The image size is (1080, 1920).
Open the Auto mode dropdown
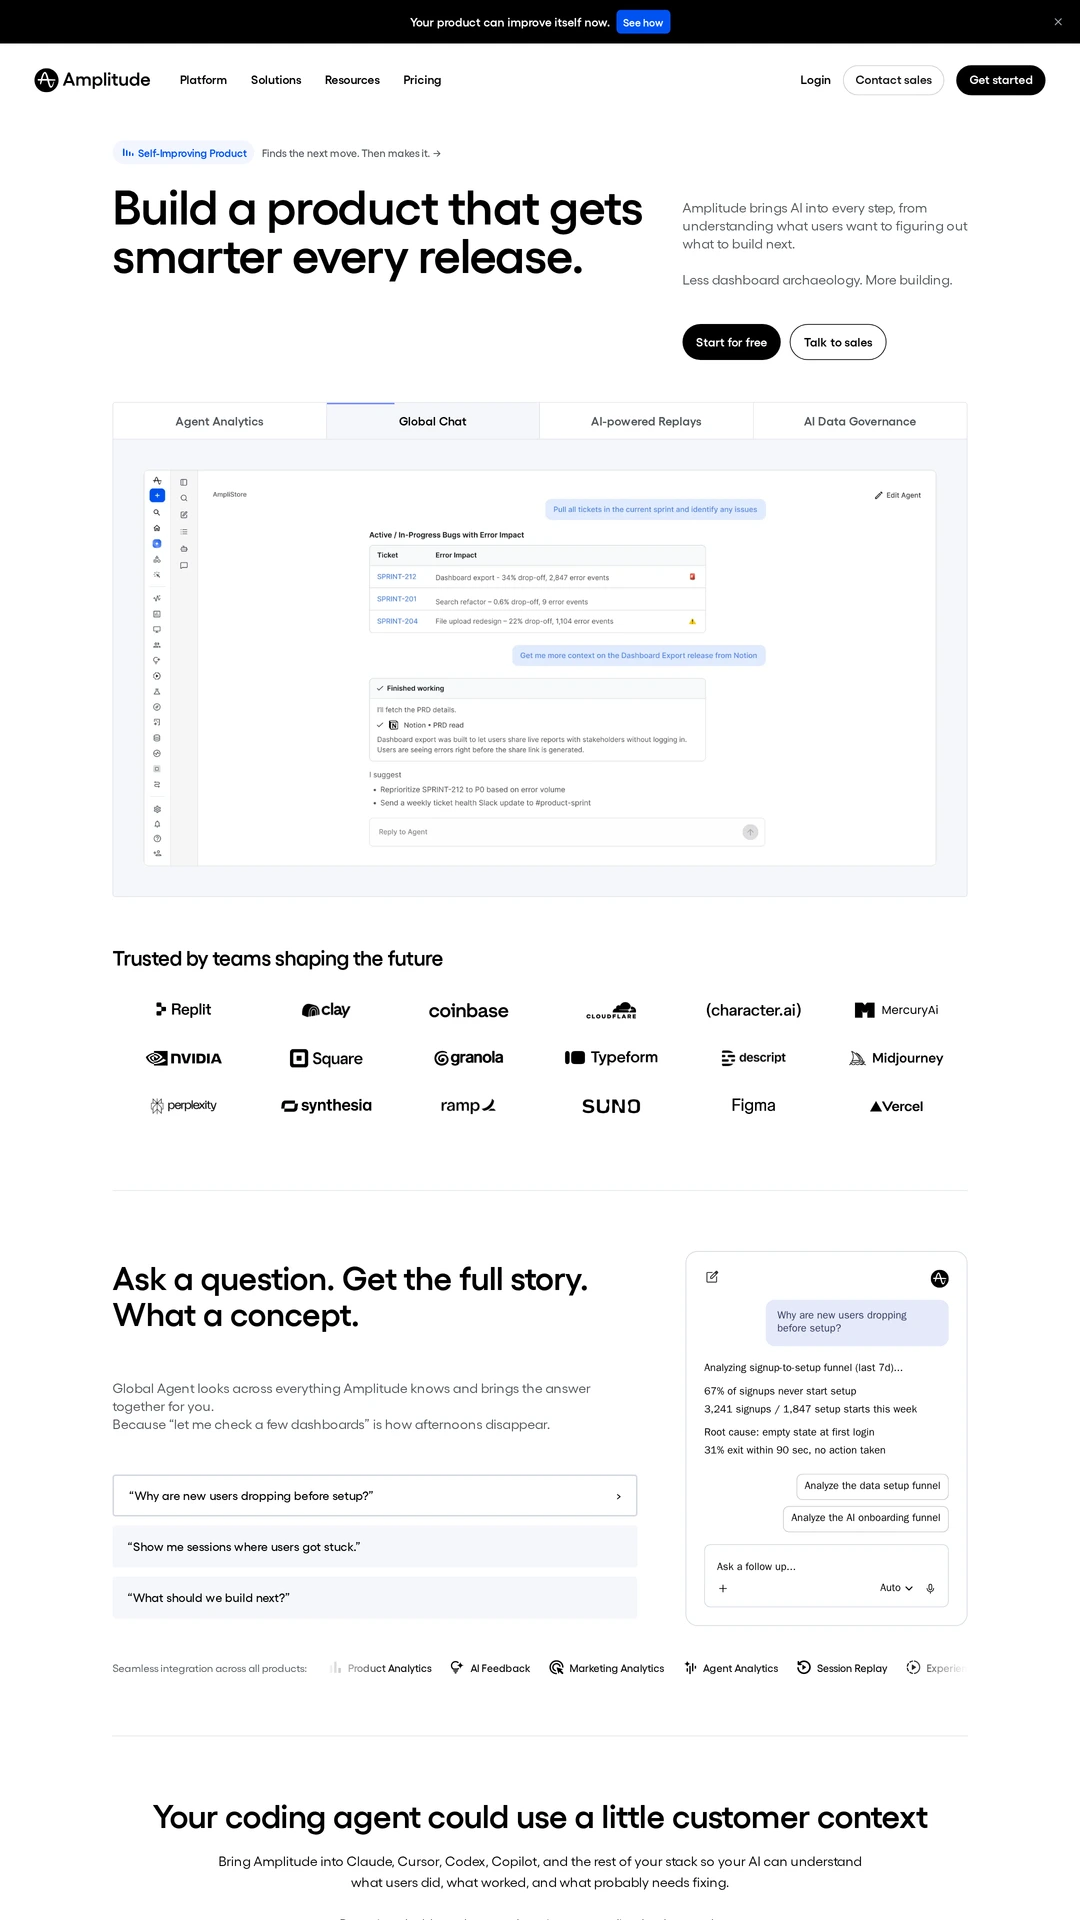click(896, 1588)
